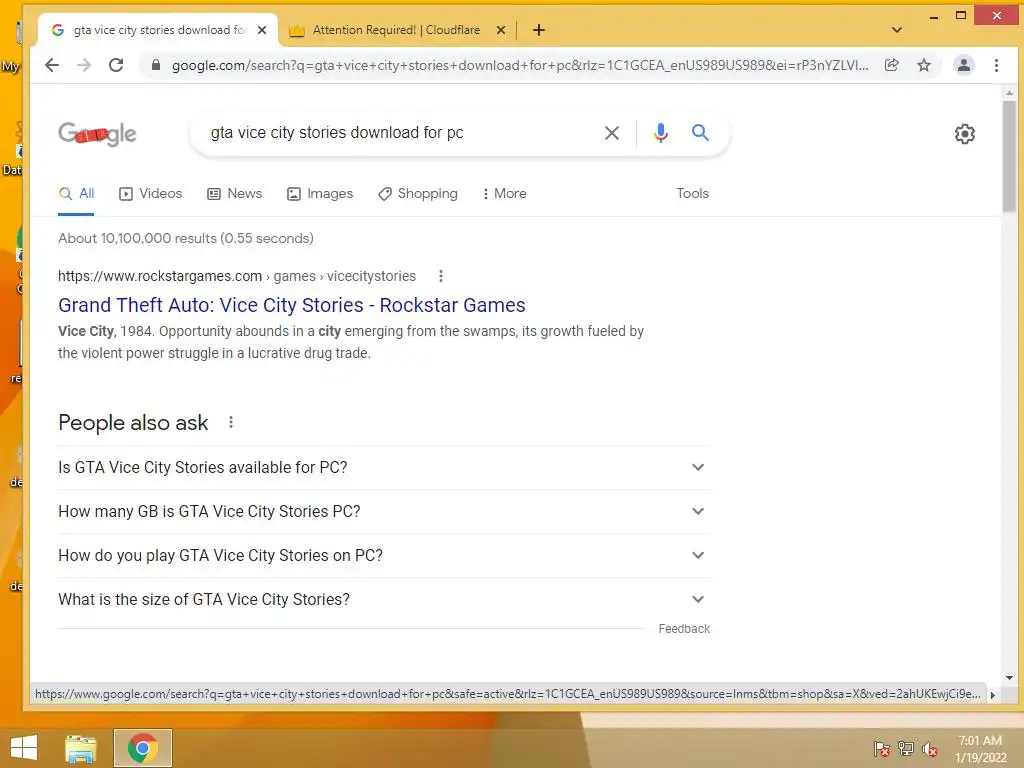
Task: Open Google quick settings gear
Action: 965,134
